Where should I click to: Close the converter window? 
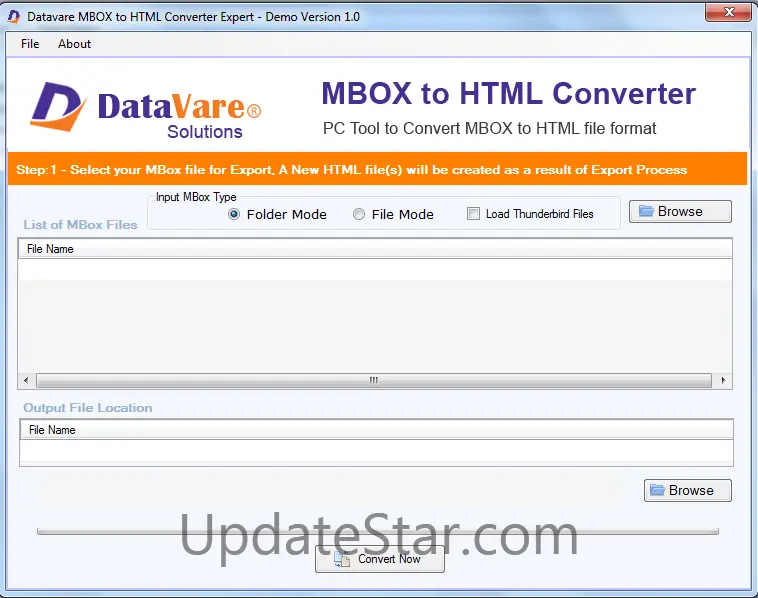point(729,12)
